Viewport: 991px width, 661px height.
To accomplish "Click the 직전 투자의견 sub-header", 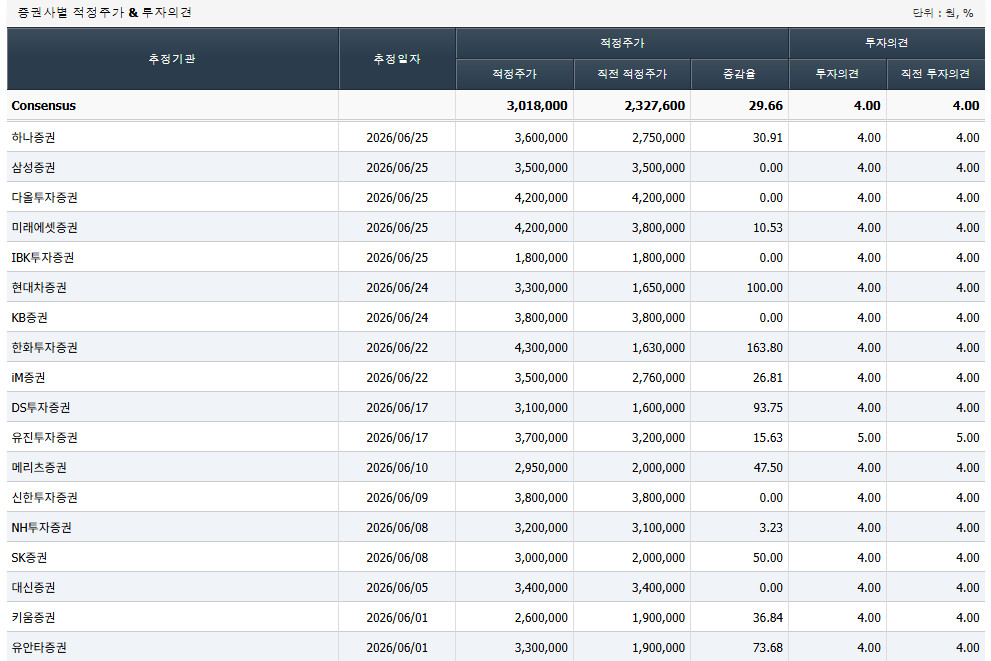I will (x=935, y=74).
